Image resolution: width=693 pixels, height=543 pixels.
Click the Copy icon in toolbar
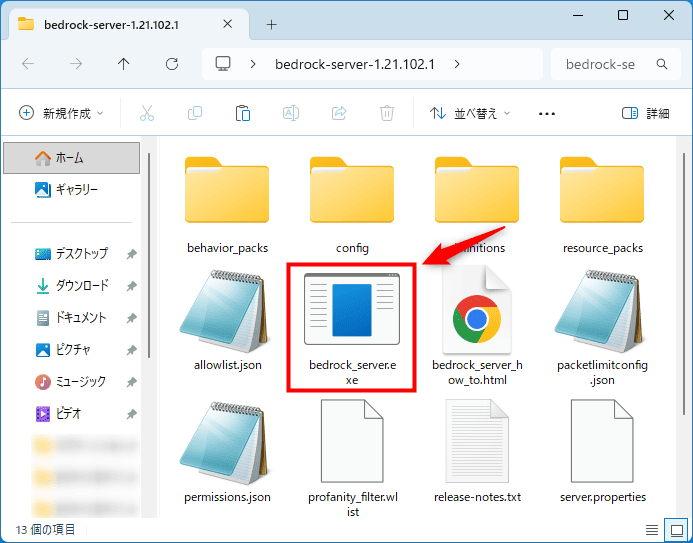(x=195, y=113)
